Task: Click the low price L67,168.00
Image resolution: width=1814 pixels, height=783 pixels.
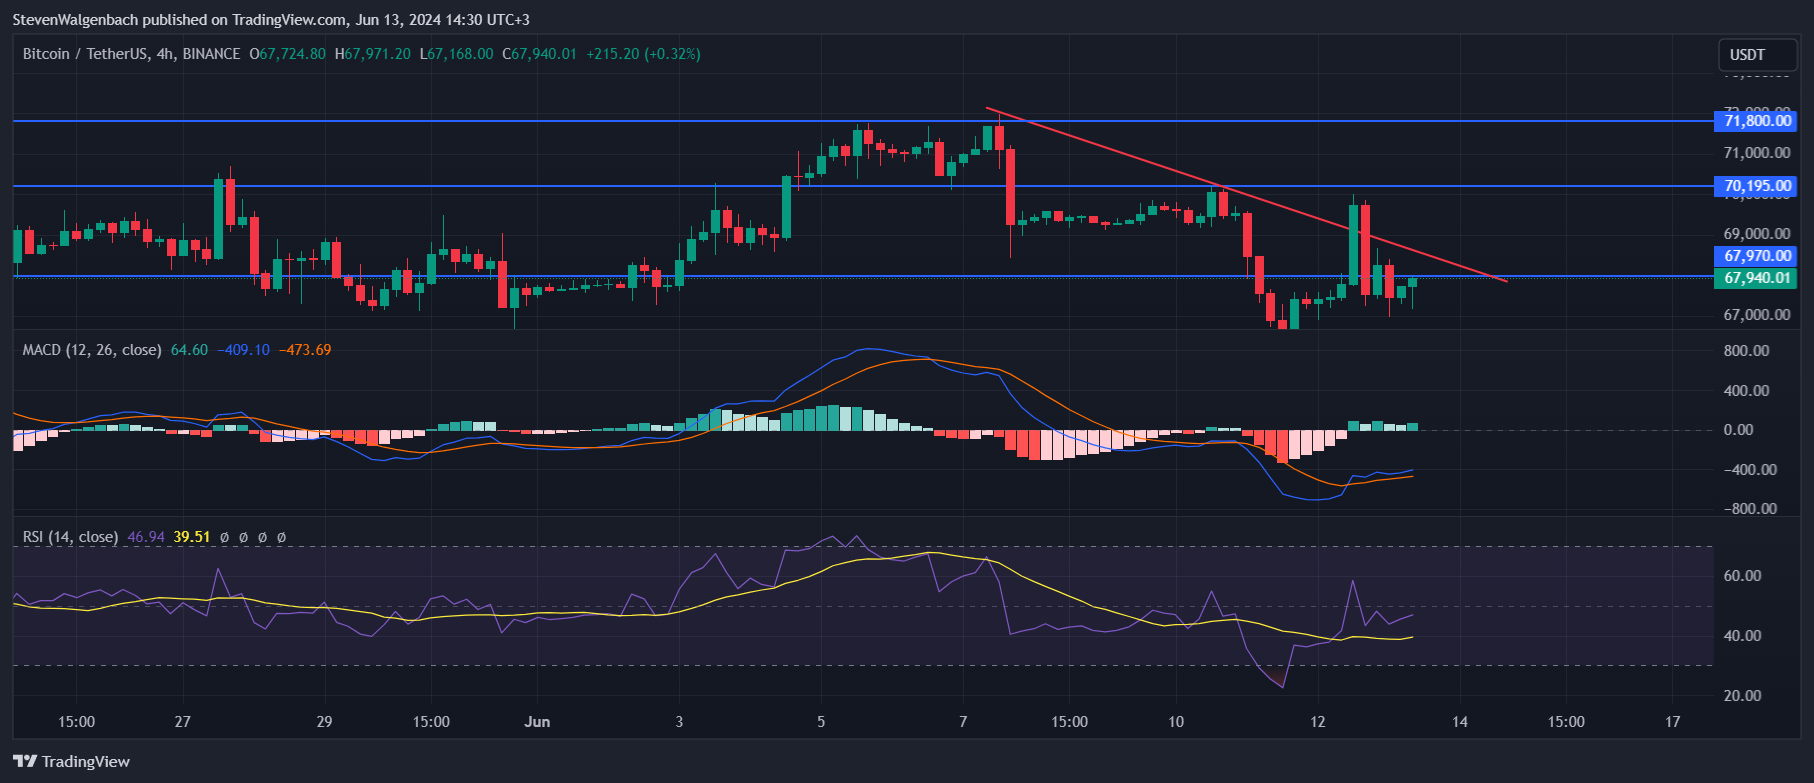Action: [x=456, y=54]
